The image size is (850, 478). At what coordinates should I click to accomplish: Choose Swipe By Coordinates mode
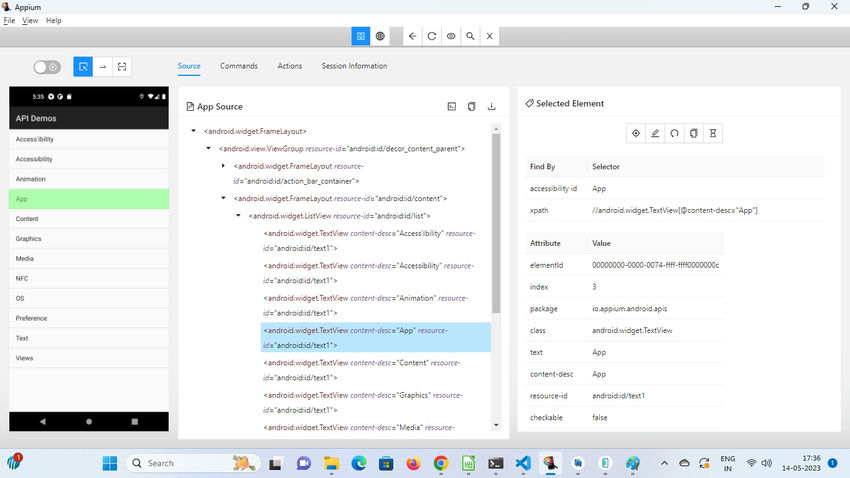pos(102,67)
